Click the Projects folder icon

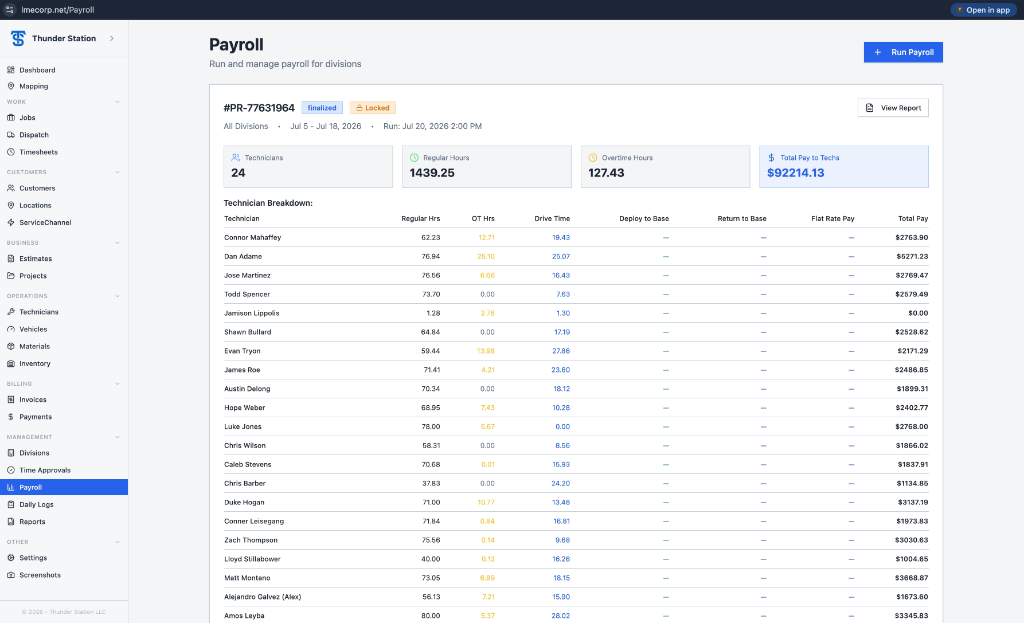point(10,276)
